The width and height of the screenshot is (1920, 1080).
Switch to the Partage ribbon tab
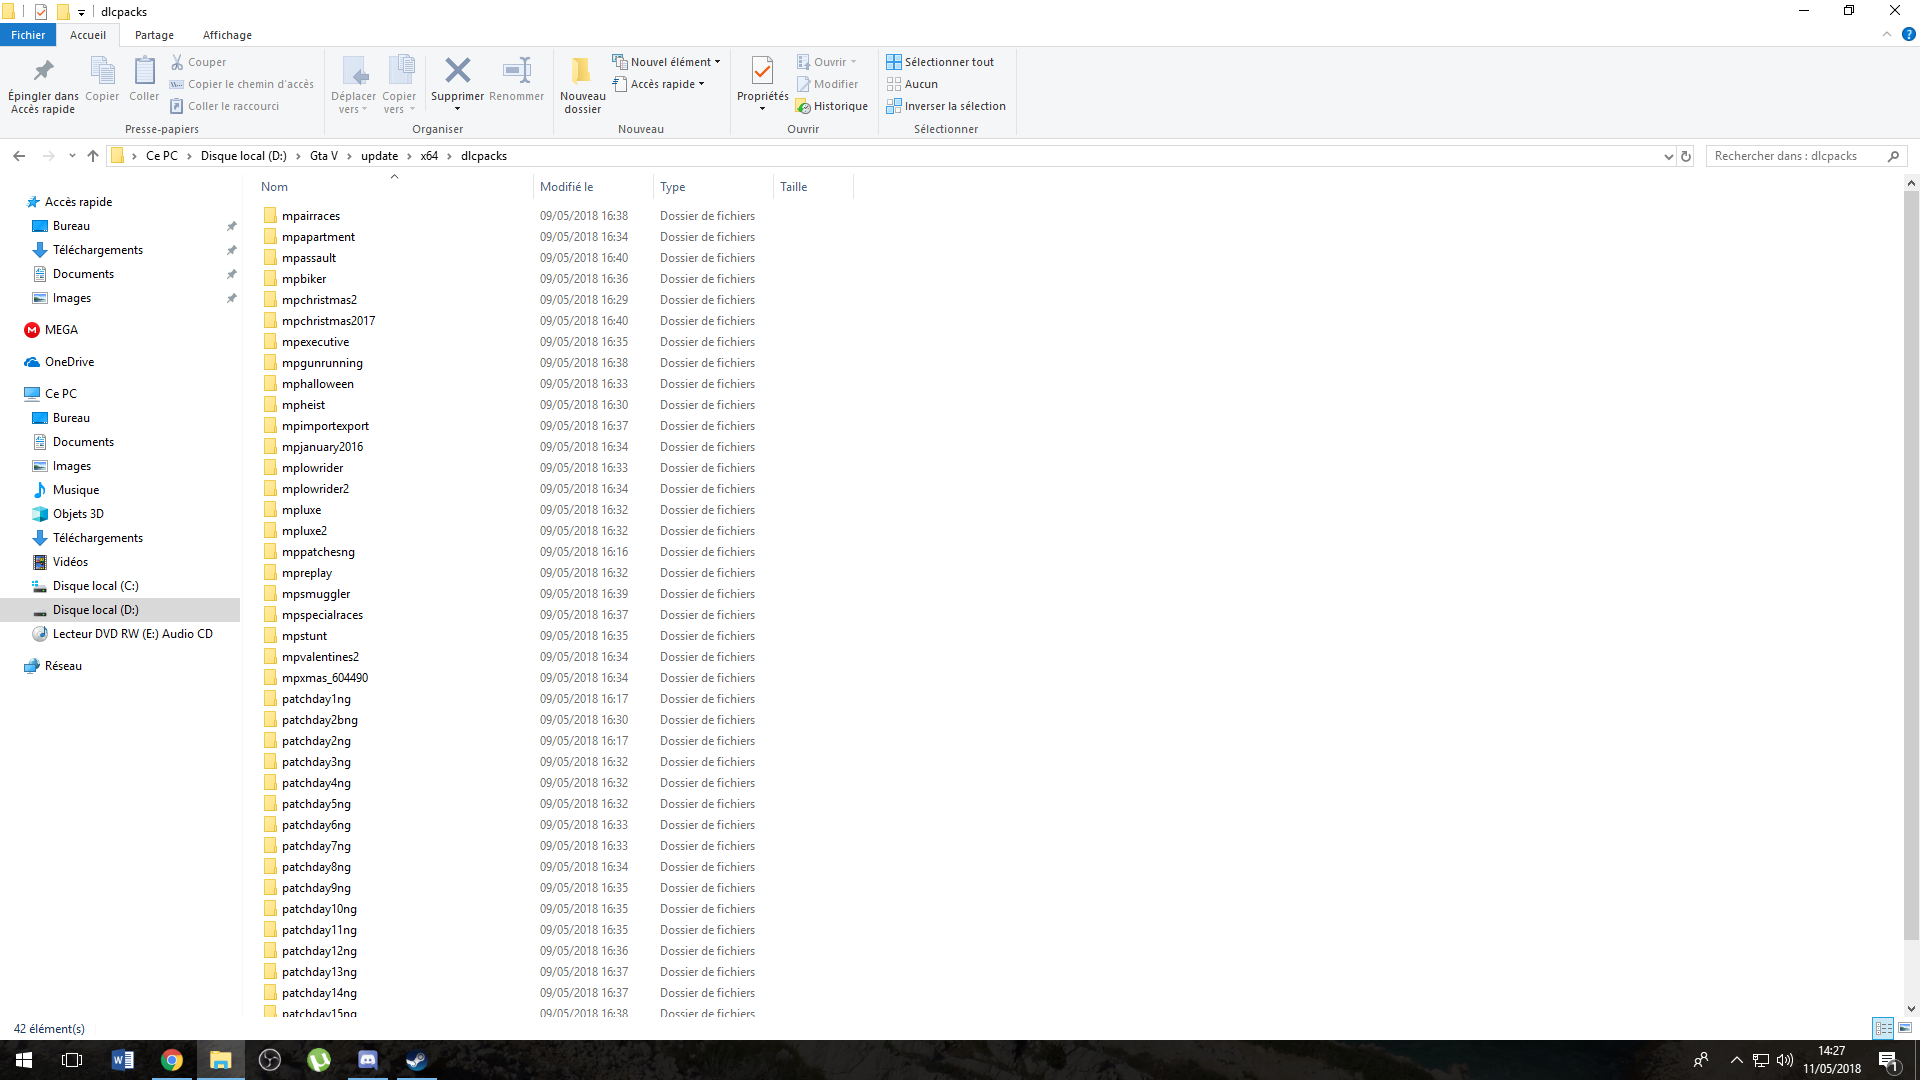point(154,35)
